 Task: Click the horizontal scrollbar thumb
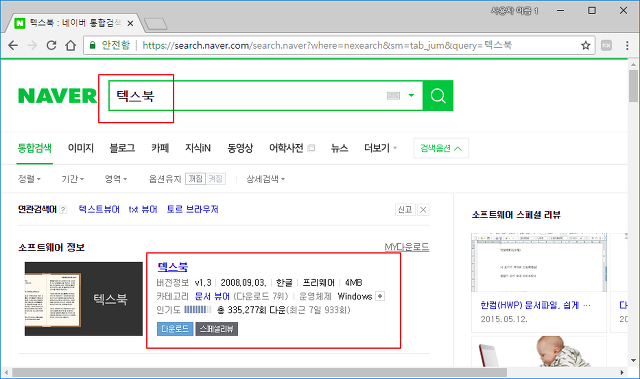click(259, 372)
